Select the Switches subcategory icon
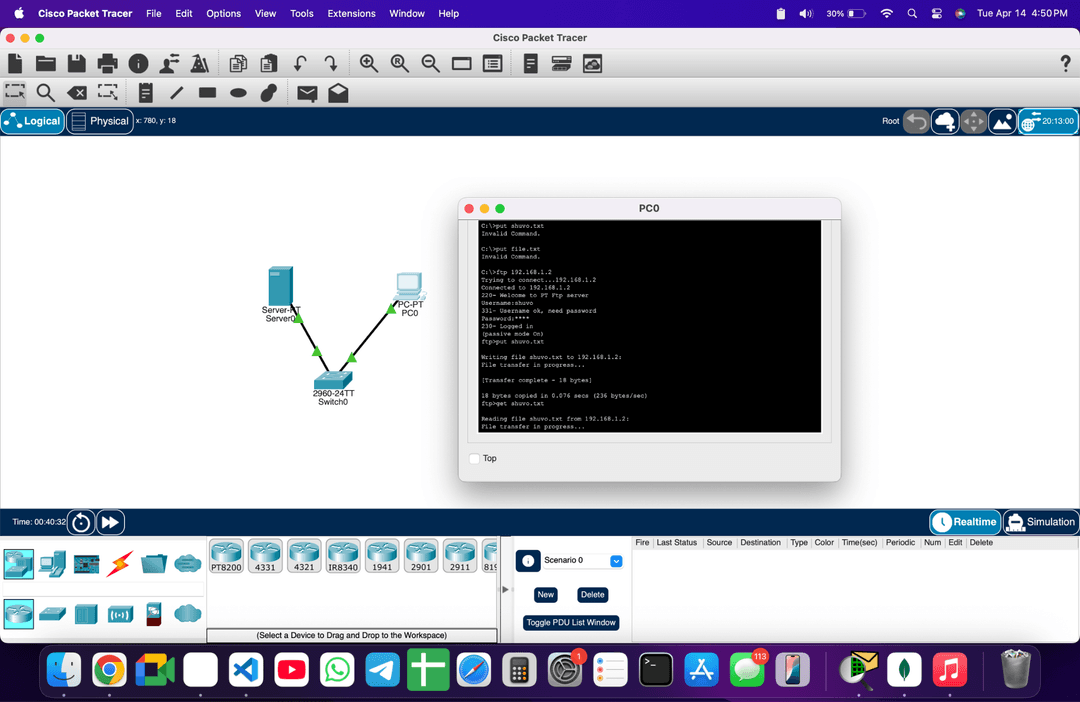This screenshot has width=1080, height=702. [x=52, y=614]
